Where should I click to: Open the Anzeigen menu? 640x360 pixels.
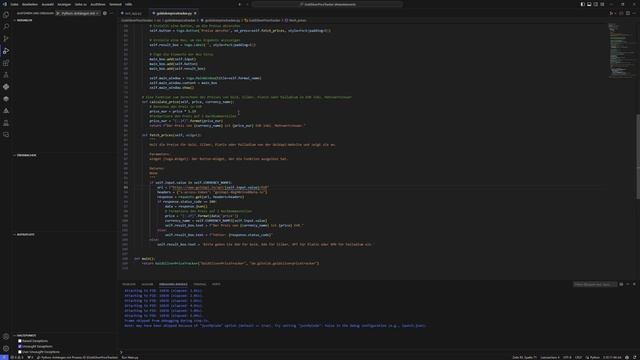point(64,4)
